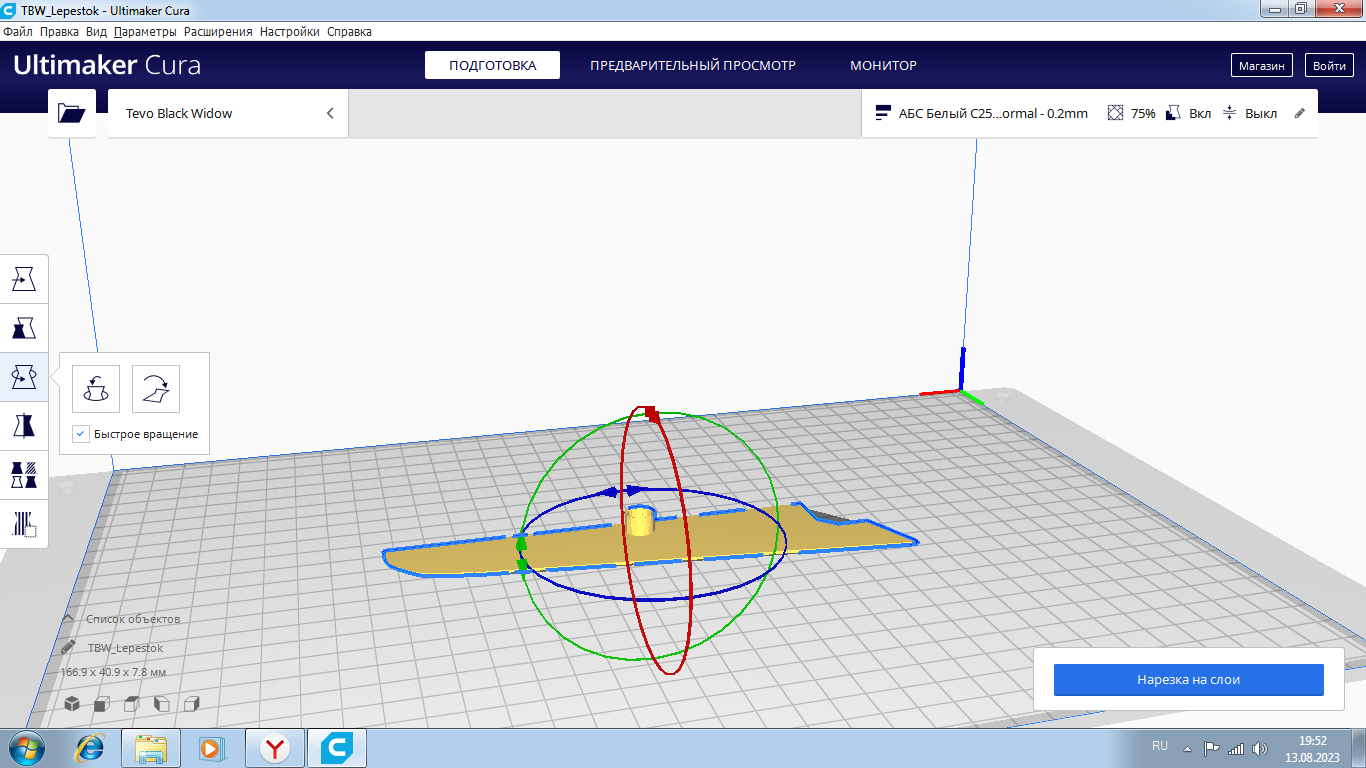Switch to the ПОДГОТОВКА stage tab
Screen dimensions: 1366x768
(492, 65)
